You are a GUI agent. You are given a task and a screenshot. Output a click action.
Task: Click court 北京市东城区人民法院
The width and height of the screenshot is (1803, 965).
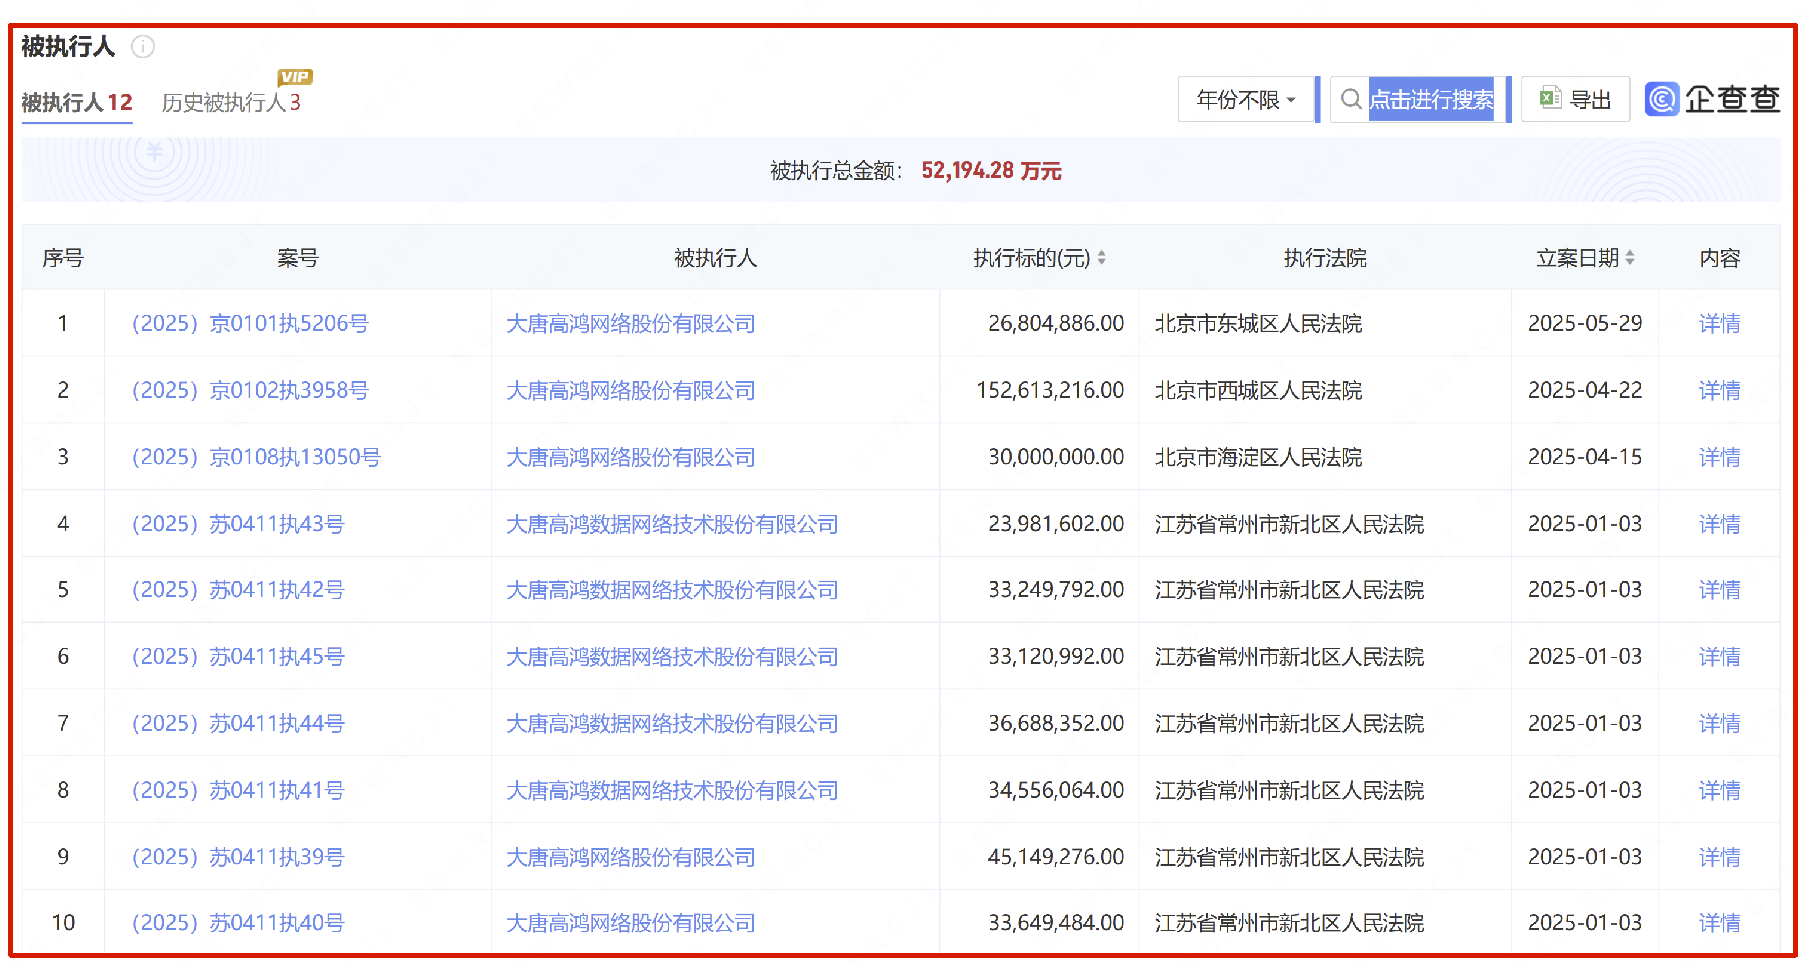1258,324
